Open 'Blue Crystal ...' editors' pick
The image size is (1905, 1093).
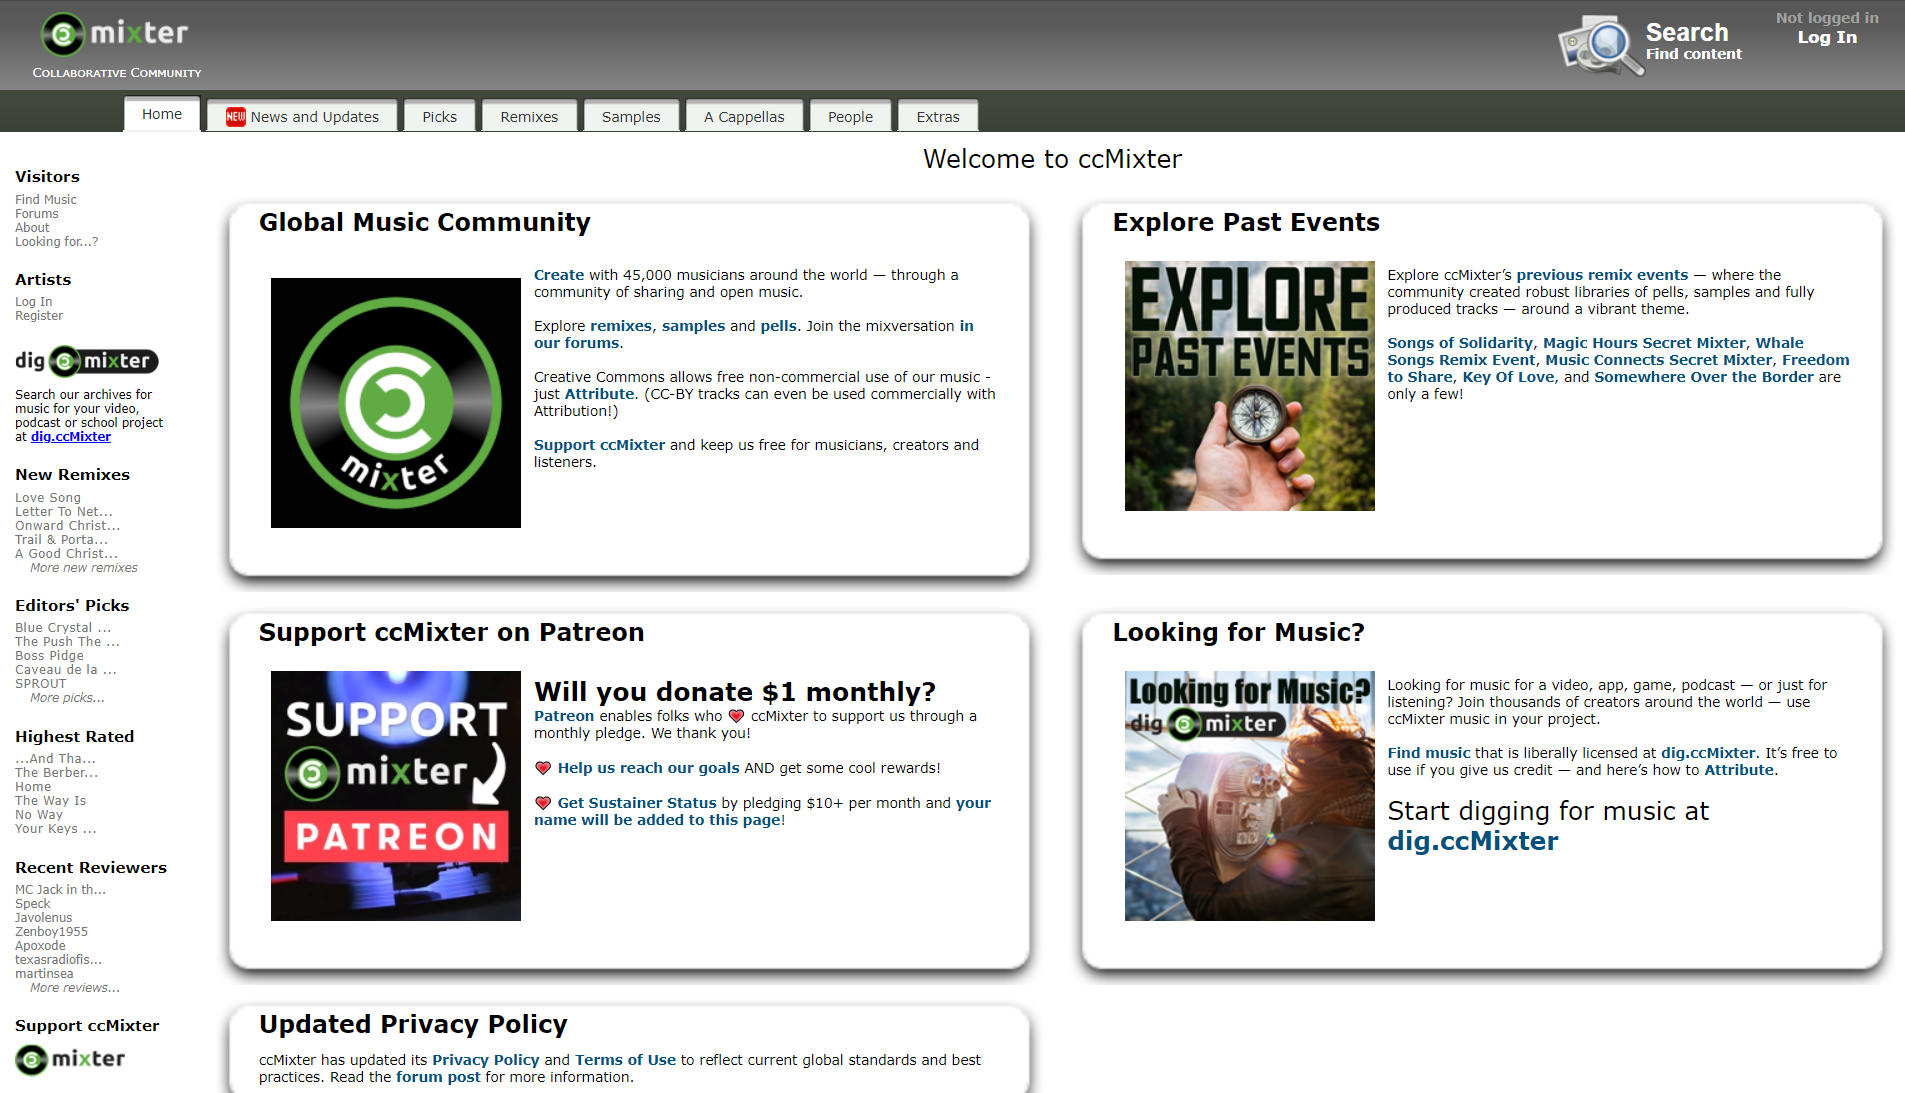(x=63, y=628)
